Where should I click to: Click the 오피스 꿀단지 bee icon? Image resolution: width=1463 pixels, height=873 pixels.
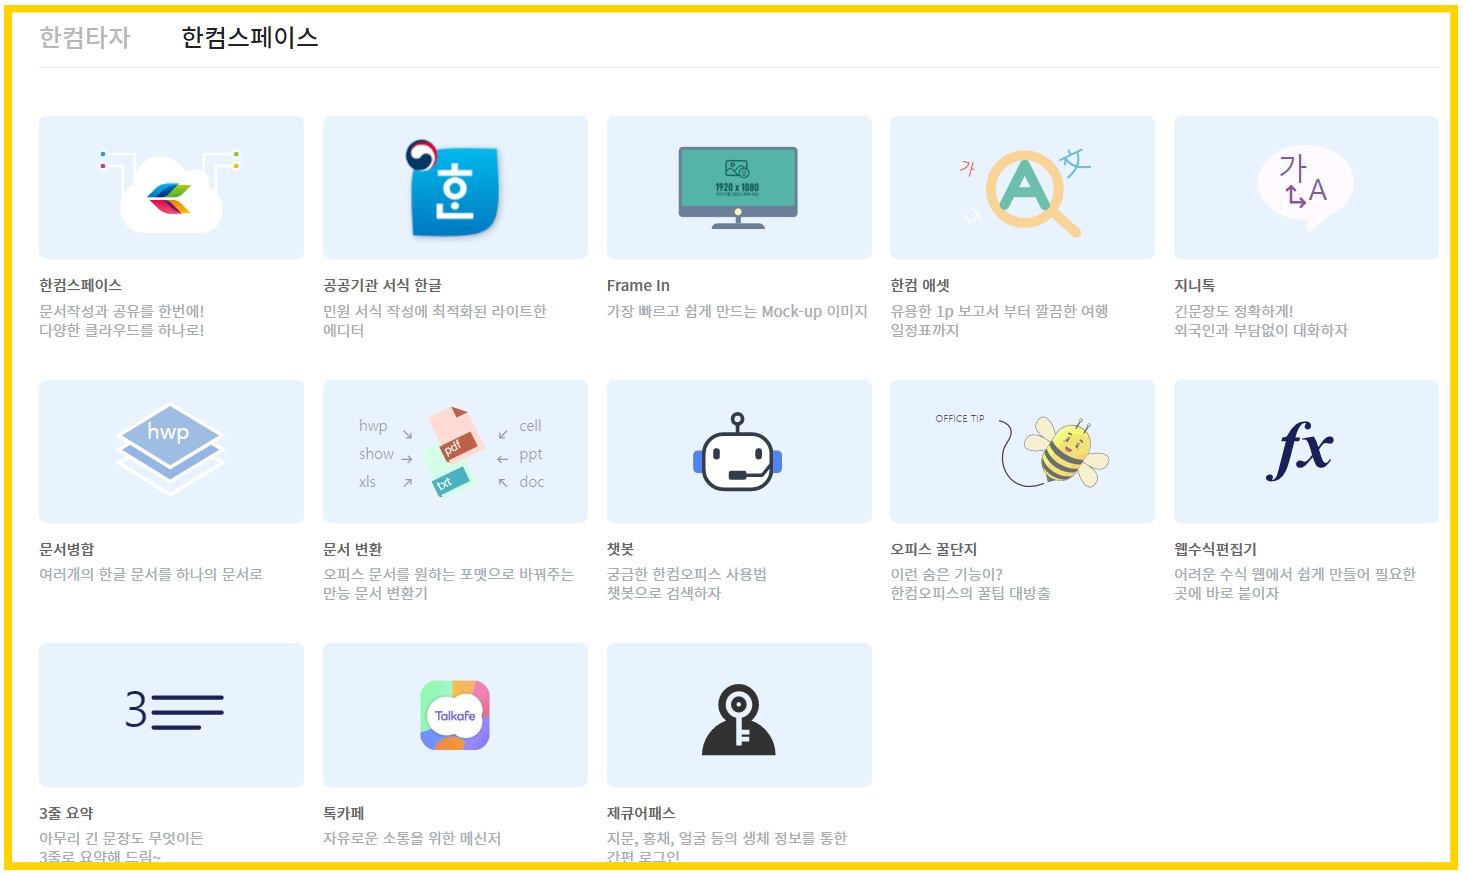pyautogui.click(x=1022, y=451)
